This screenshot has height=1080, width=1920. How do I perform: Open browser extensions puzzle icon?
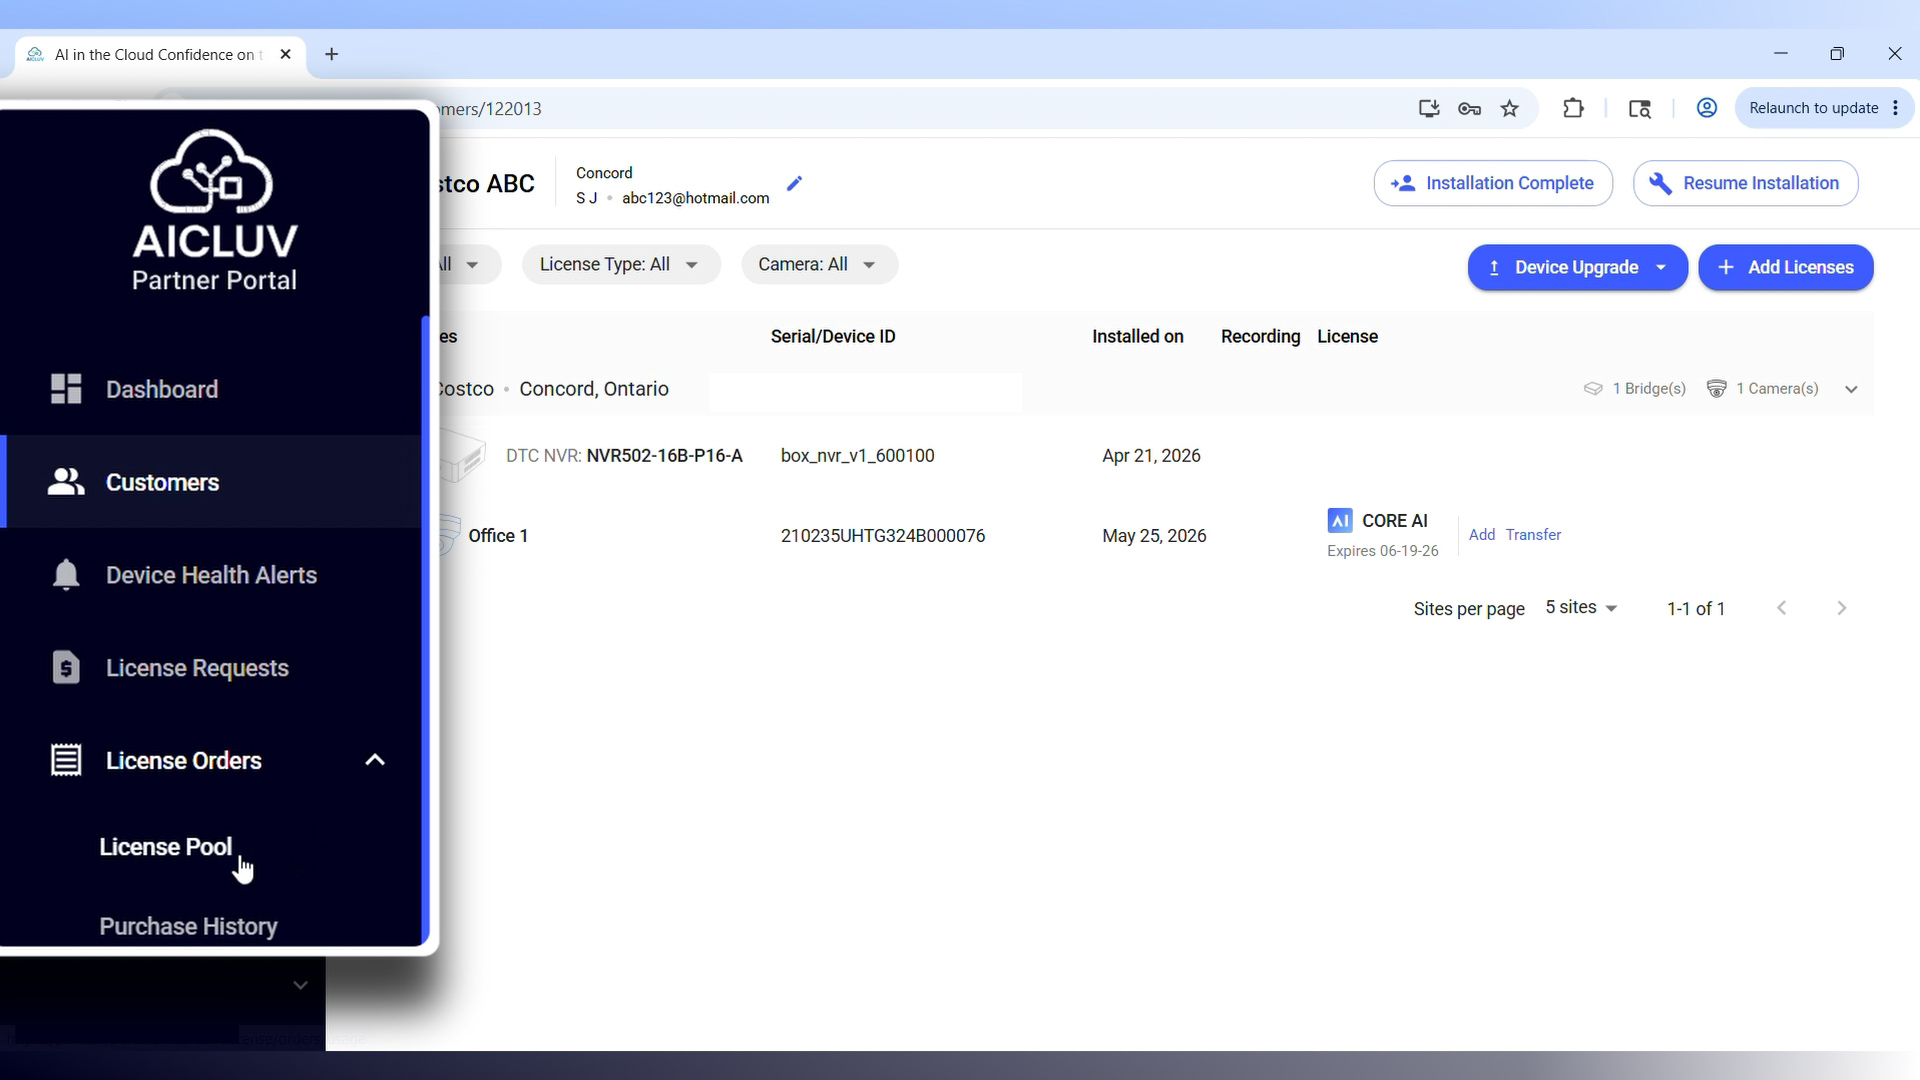tap(1573, 108)
